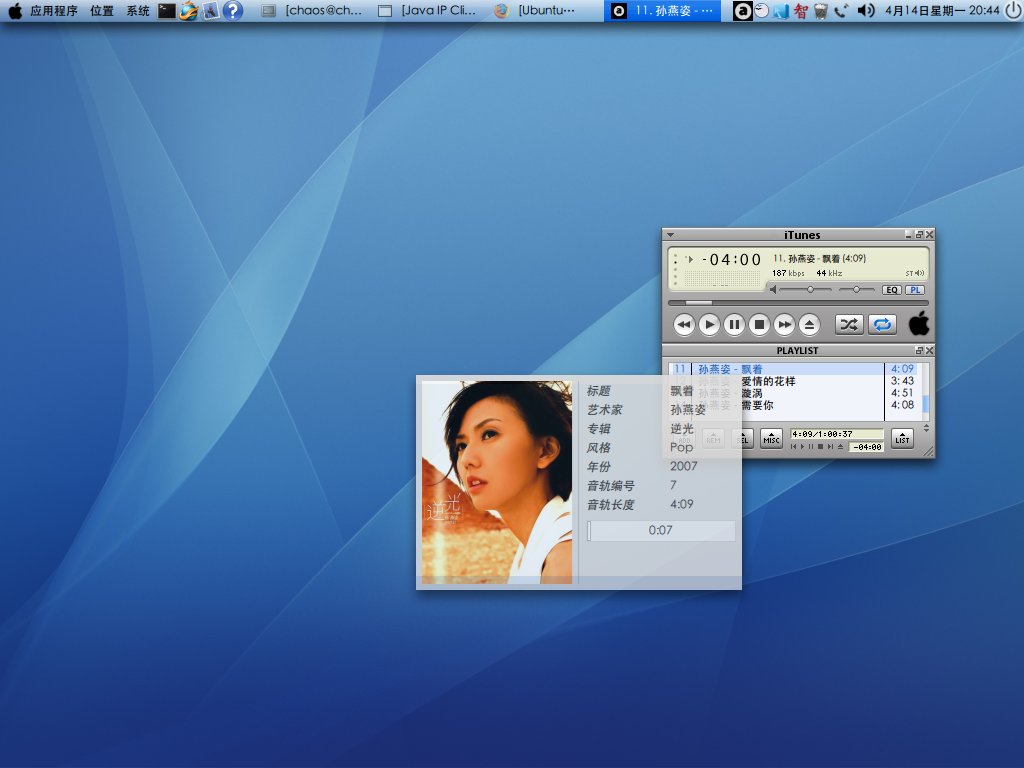Click the playlist mini eject button
Image resolution: width=1024 pixels, height=768 pixels.
840,447
